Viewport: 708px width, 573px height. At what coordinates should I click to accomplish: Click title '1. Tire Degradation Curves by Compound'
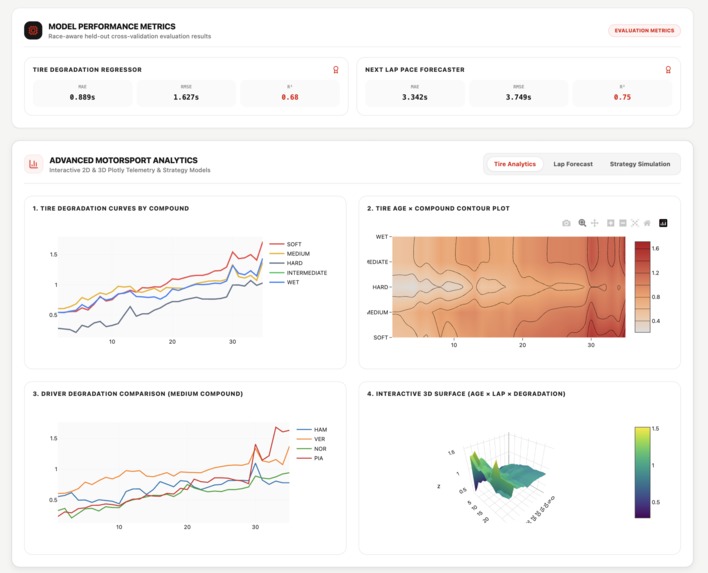111,208
